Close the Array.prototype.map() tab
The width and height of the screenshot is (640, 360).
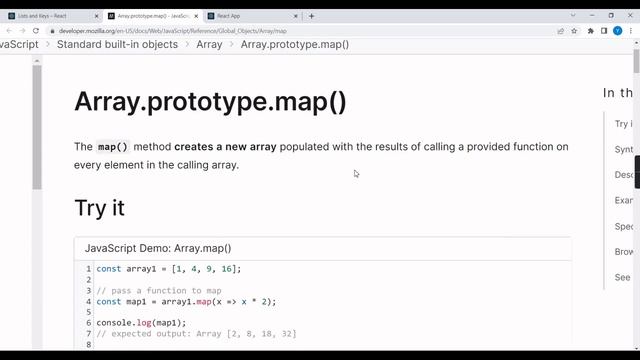196,16
